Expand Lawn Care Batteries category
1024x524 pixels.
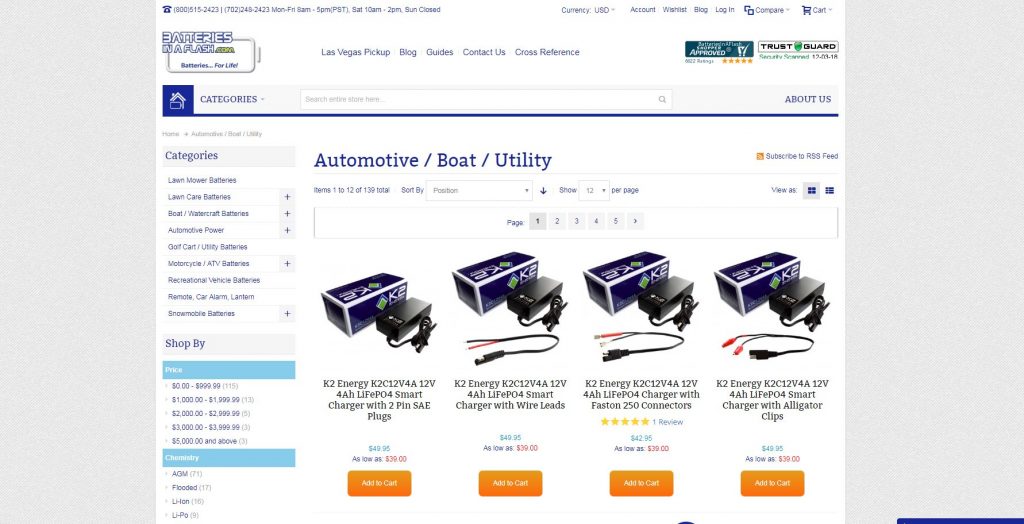click(x=287, y=197)
